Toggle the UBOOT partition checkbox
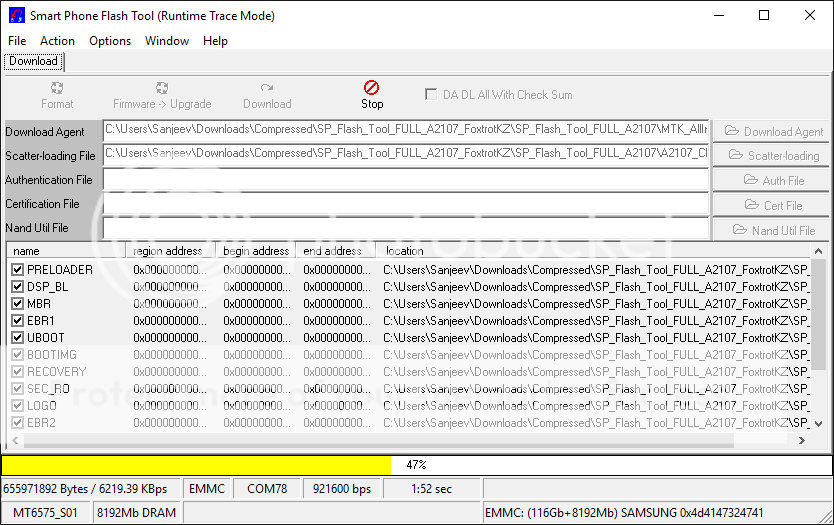This screenshot has width=834, height=525. tap(17, 338)
